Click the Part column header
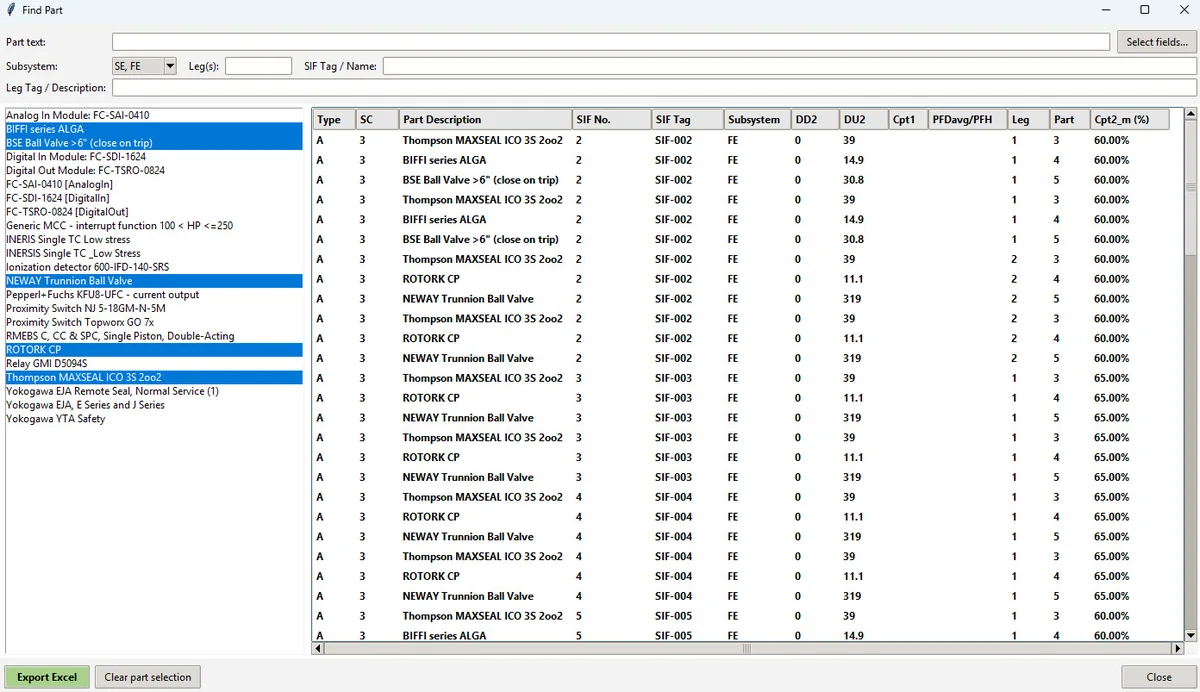Viewport: 1200px width, 692px height. click(x=1071, y=119)
